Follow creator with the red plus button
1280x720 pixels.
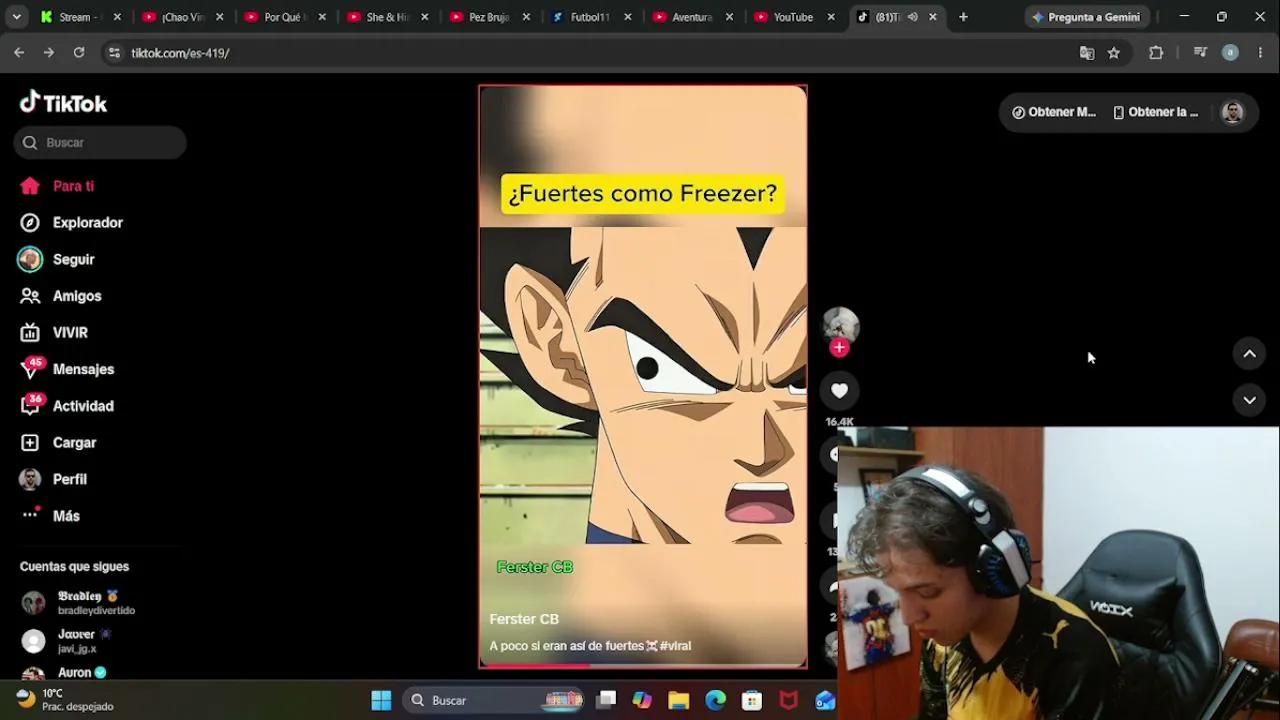pyautogui.click(x=839, y=348)
